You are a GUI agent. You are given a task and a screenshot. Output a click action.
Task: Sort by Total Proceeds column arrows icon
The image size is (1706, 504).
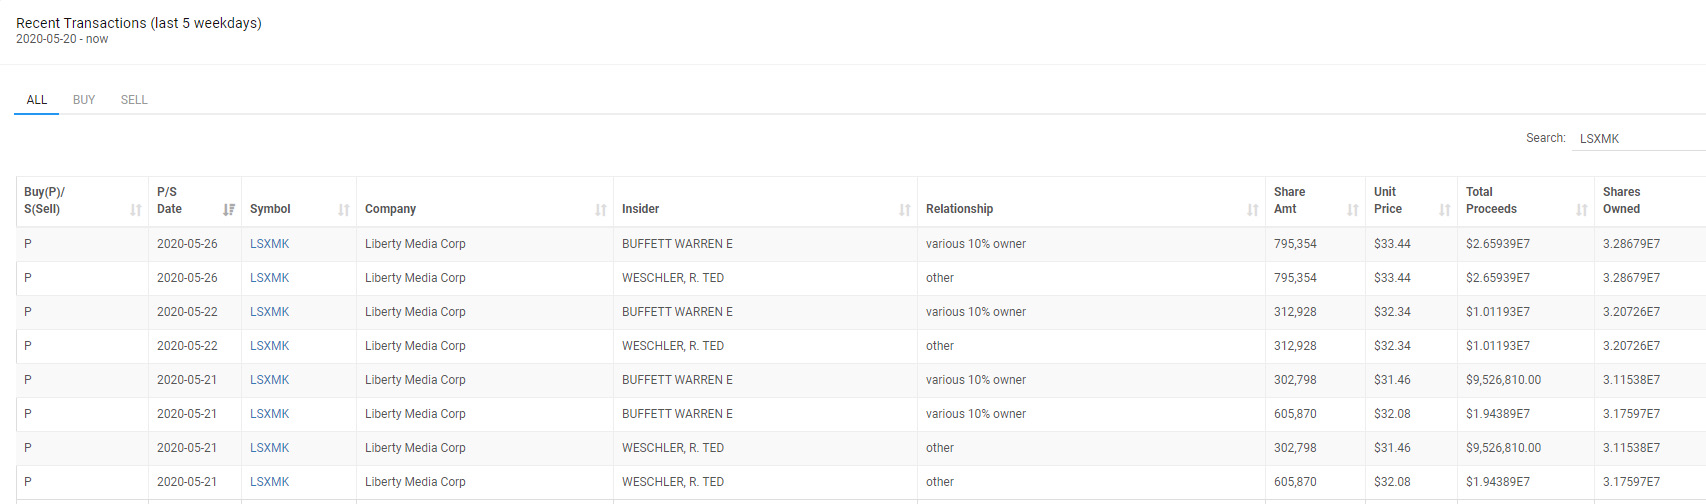1582,210
